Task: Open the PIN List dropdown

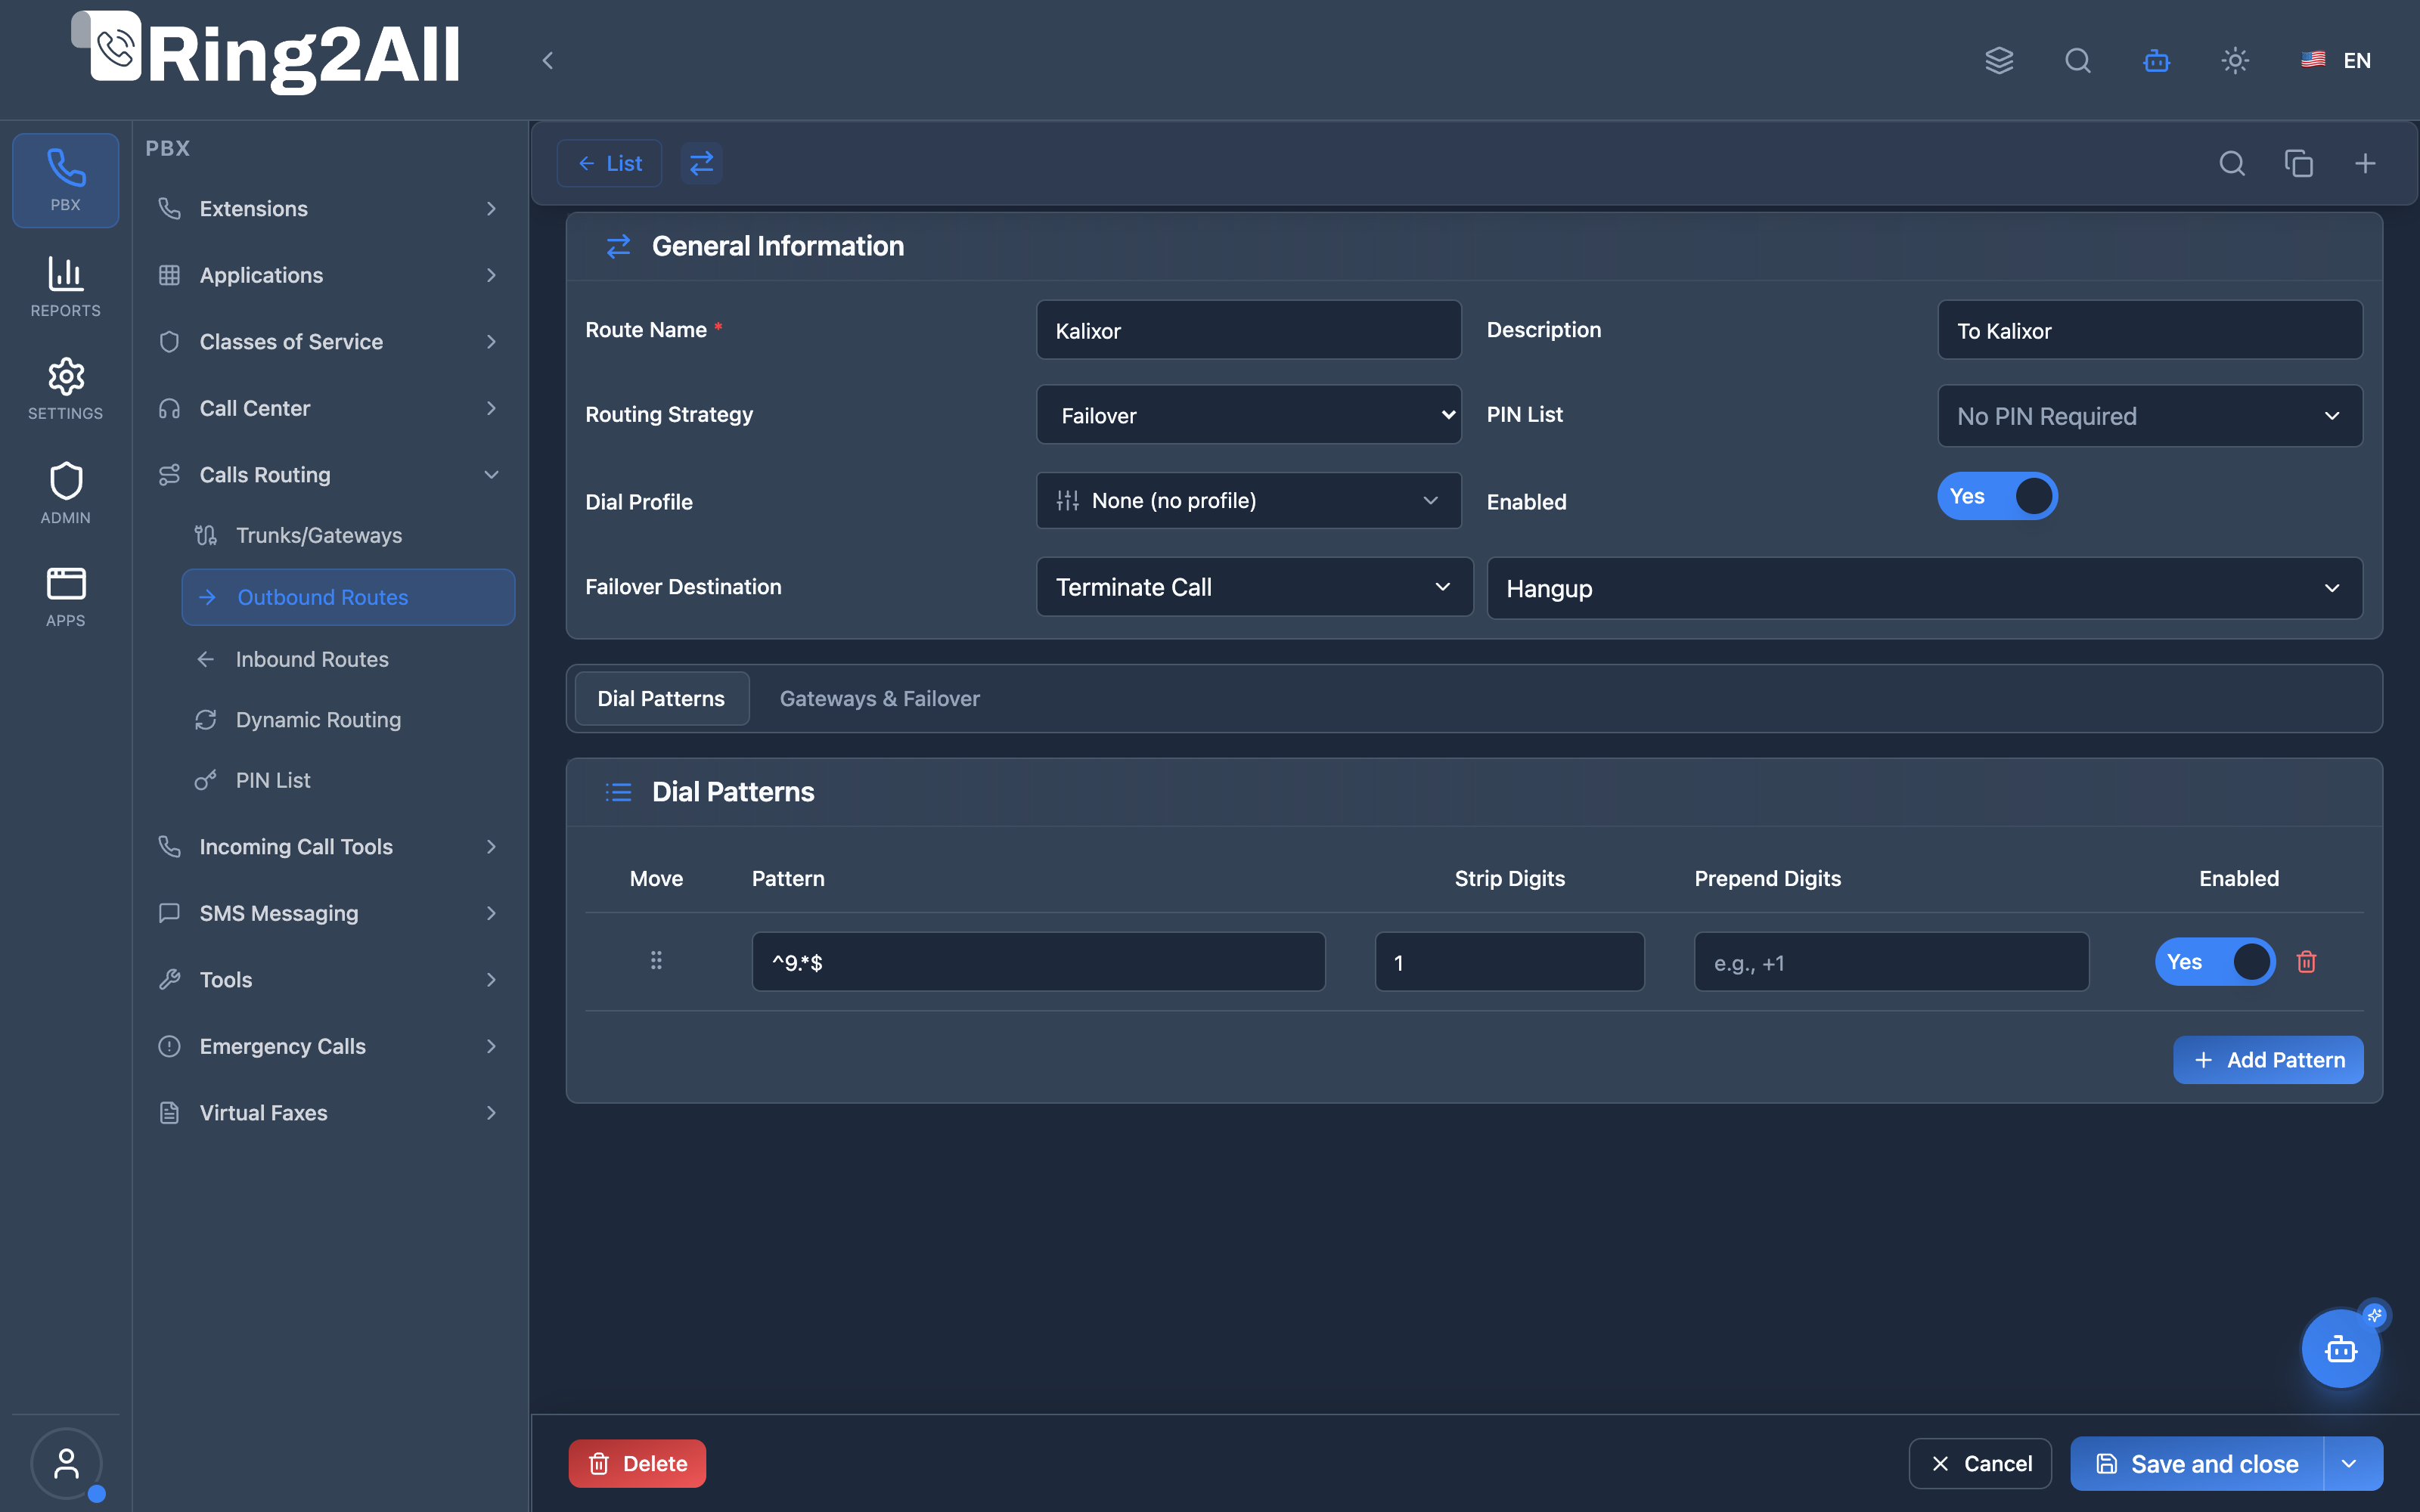Action: pos(2150,415)
